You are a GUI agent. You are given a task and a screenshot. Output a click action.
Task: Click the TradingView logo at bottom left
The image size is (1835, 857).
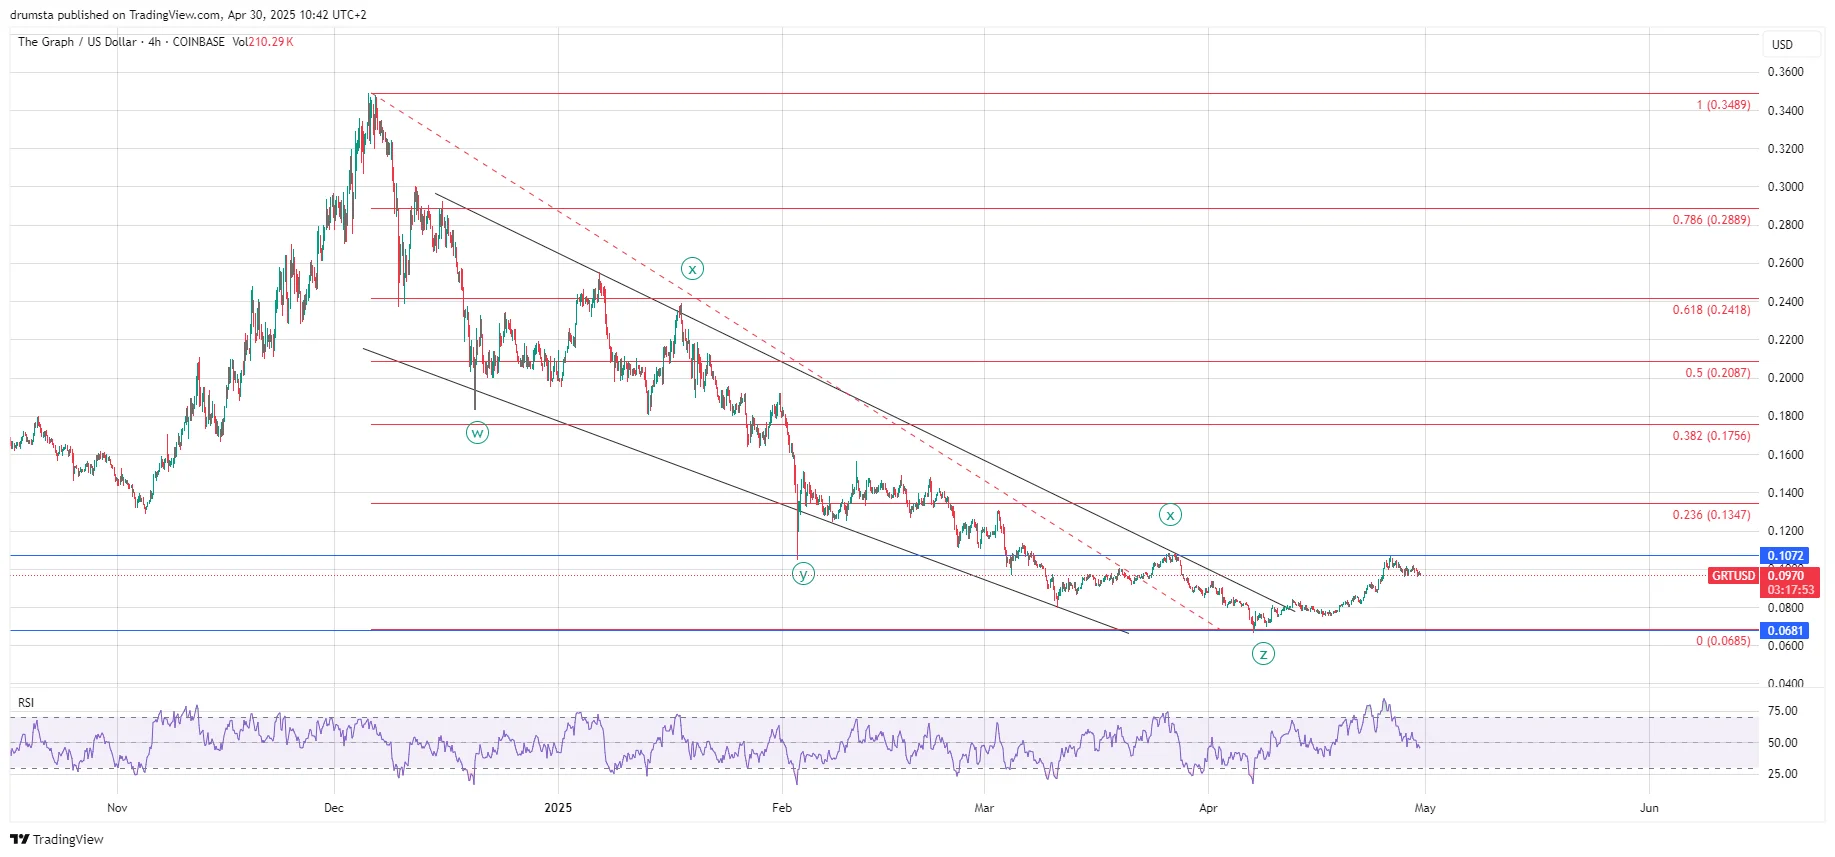(x=57, y=839)
